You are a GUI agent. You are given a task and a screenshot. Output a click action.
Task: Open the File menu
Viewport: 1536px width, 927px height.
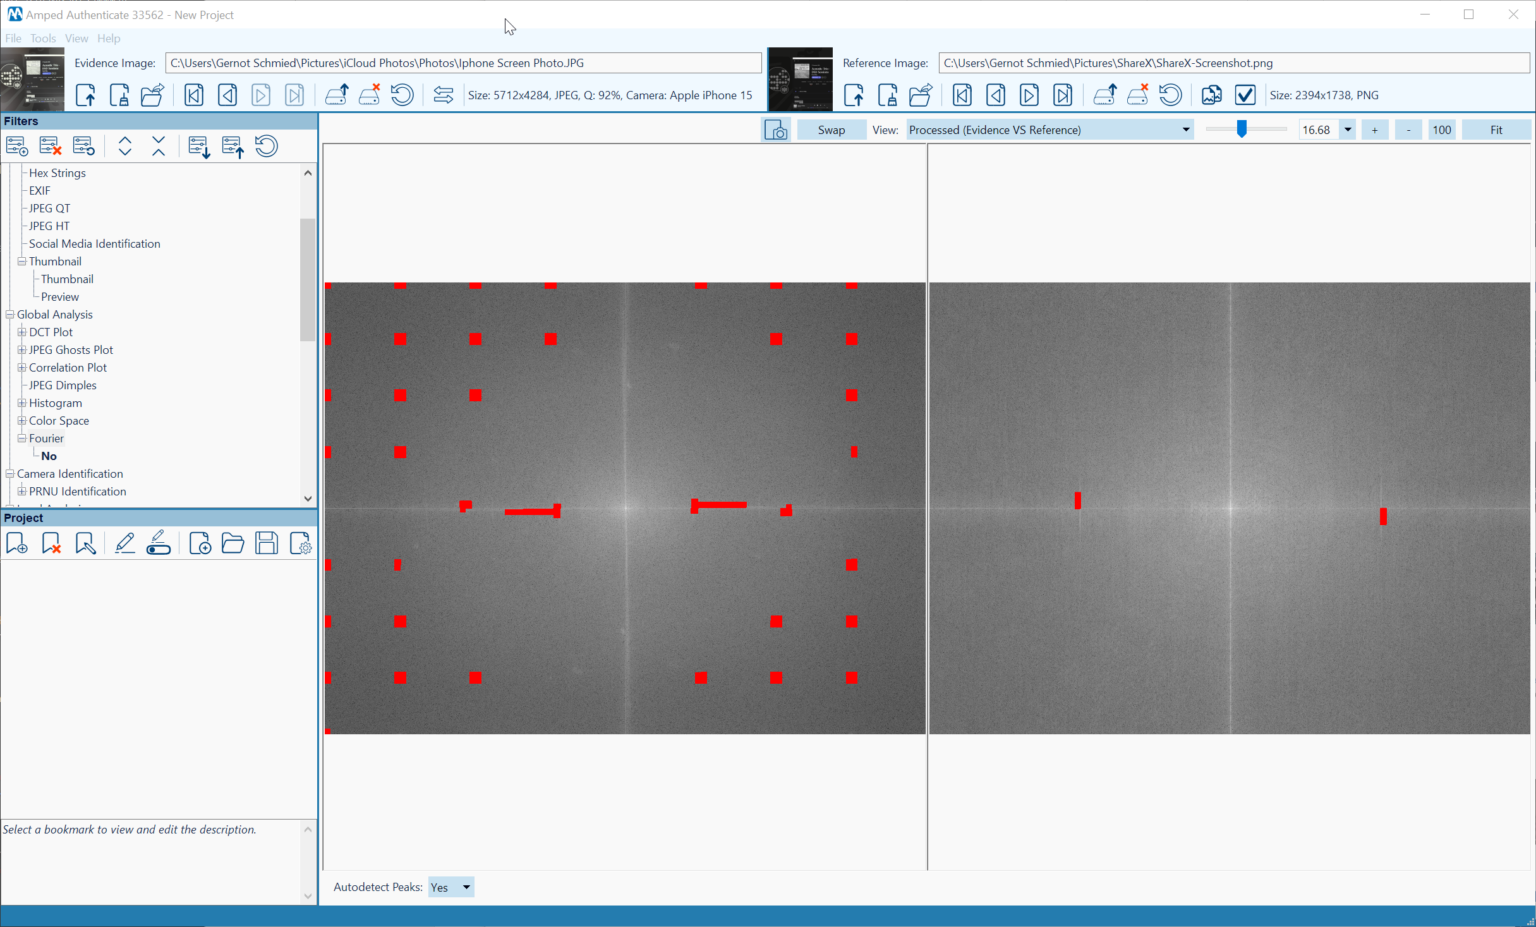[13, 38]
